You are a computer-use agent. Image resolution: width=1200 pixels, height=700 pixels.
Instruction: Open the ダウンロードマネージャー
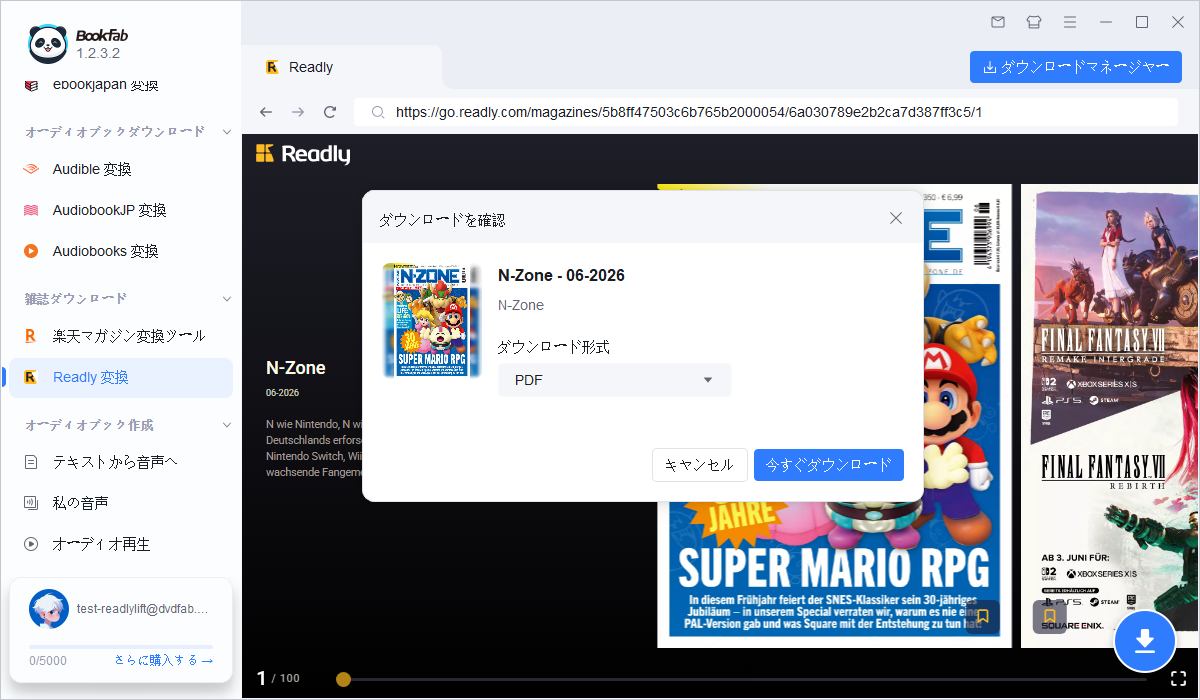[1076, 67]
